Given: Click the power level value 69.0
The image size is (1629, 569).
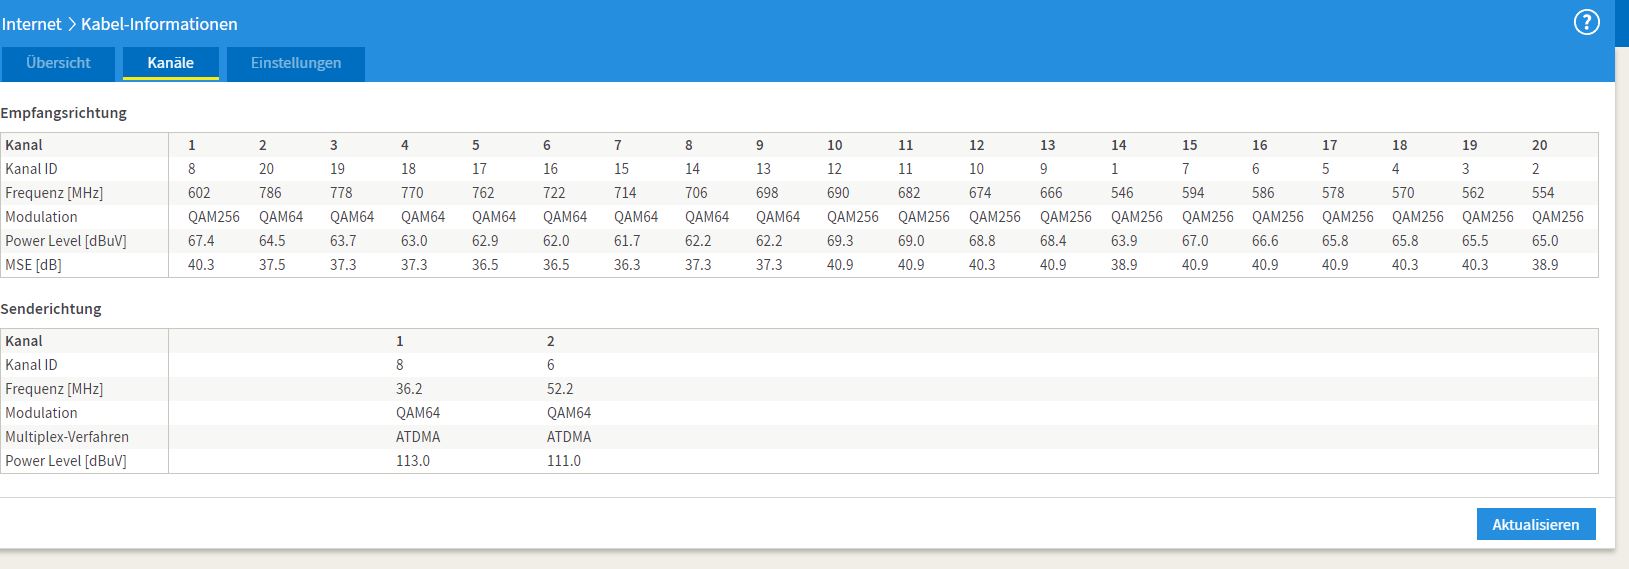Looking at the screenshot, I should click(x=911, y=241).
